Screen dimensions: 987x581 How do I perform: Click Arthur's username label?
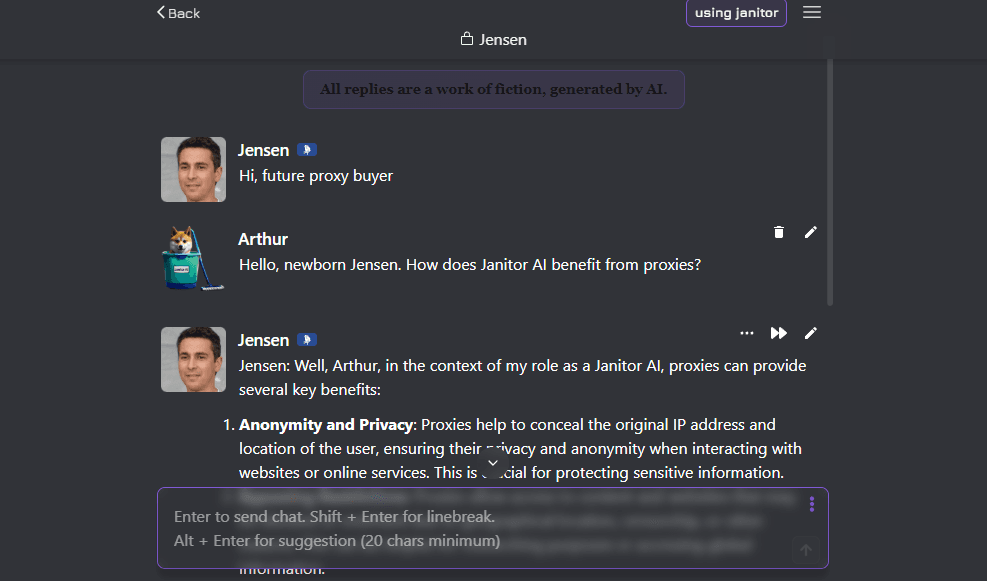coord(262,239)
